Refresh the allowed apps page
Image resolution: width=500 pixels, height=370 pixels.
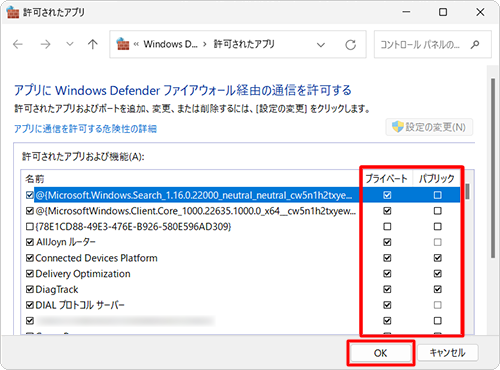[351, 45]
